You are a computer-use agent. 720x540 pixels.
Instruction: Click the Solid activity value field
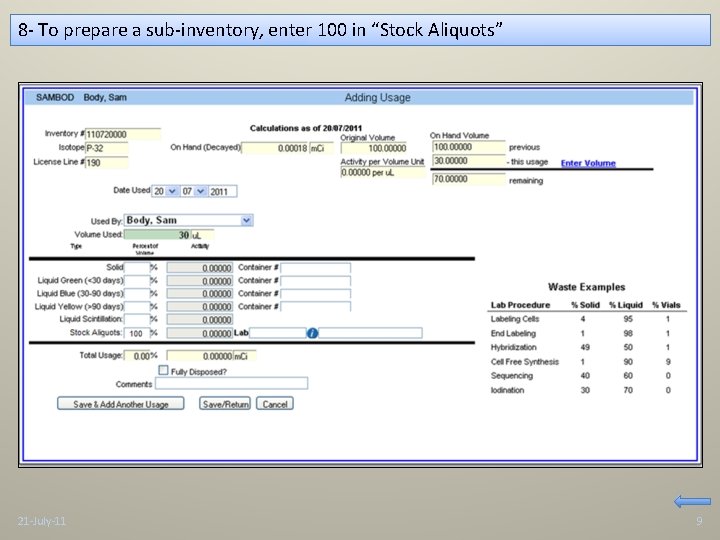tap(200, 268)
